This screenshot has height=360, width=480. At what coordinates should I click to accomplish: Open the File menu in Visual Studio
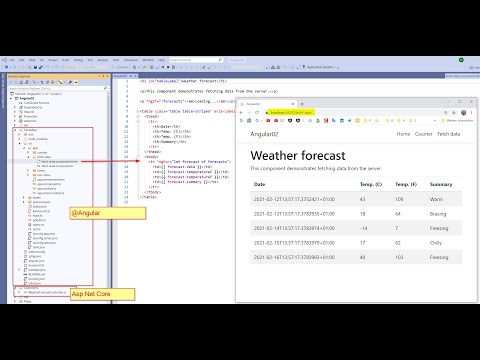click(12, 60)
